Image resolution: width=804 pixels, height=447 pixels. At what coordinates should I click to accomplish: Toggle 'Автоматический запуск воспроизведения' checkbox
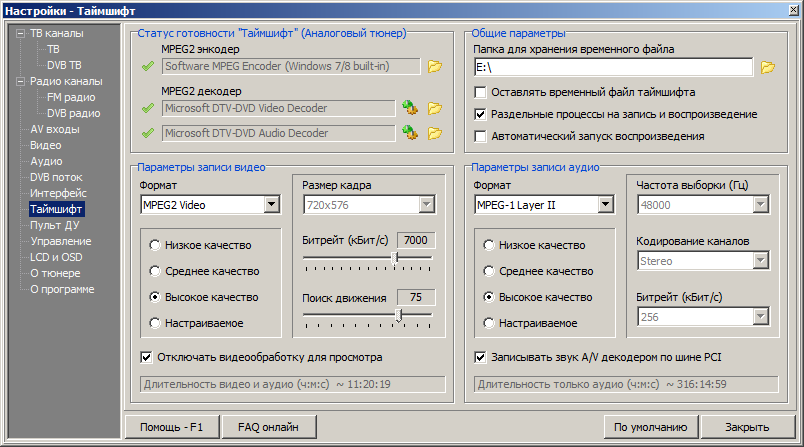481,136
